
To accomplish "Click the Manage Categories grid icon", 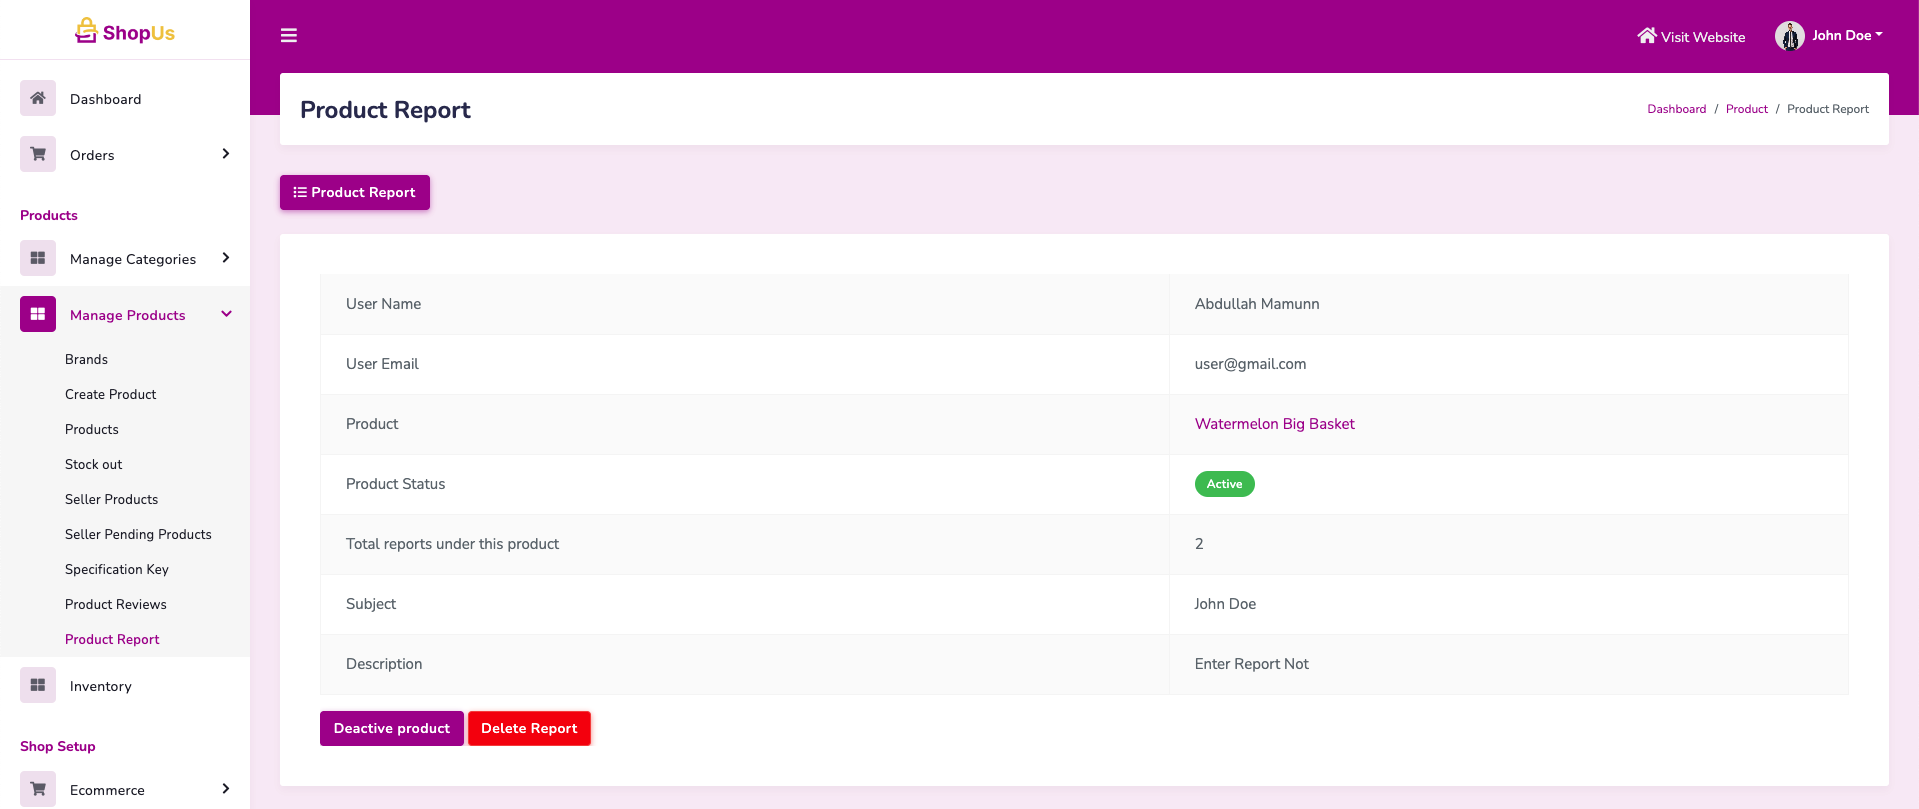I will point(38,258).
